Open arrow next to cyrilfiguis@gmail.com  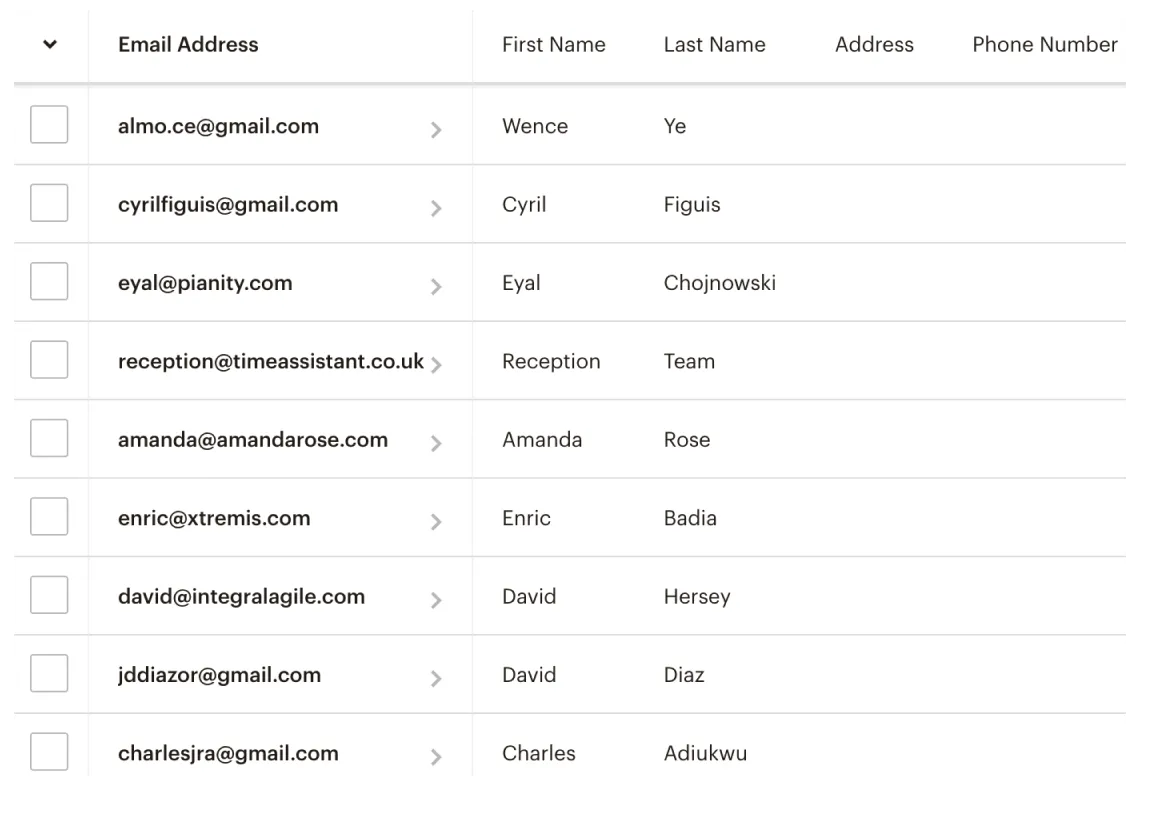436,209
